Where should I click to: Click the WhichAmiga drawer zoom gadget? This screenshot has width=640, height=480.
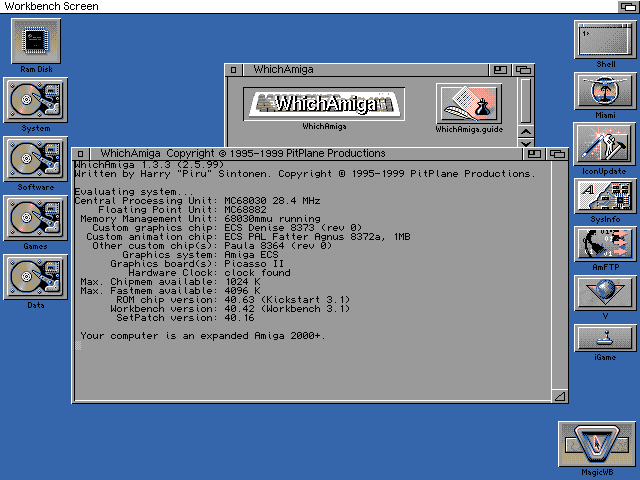500,70
